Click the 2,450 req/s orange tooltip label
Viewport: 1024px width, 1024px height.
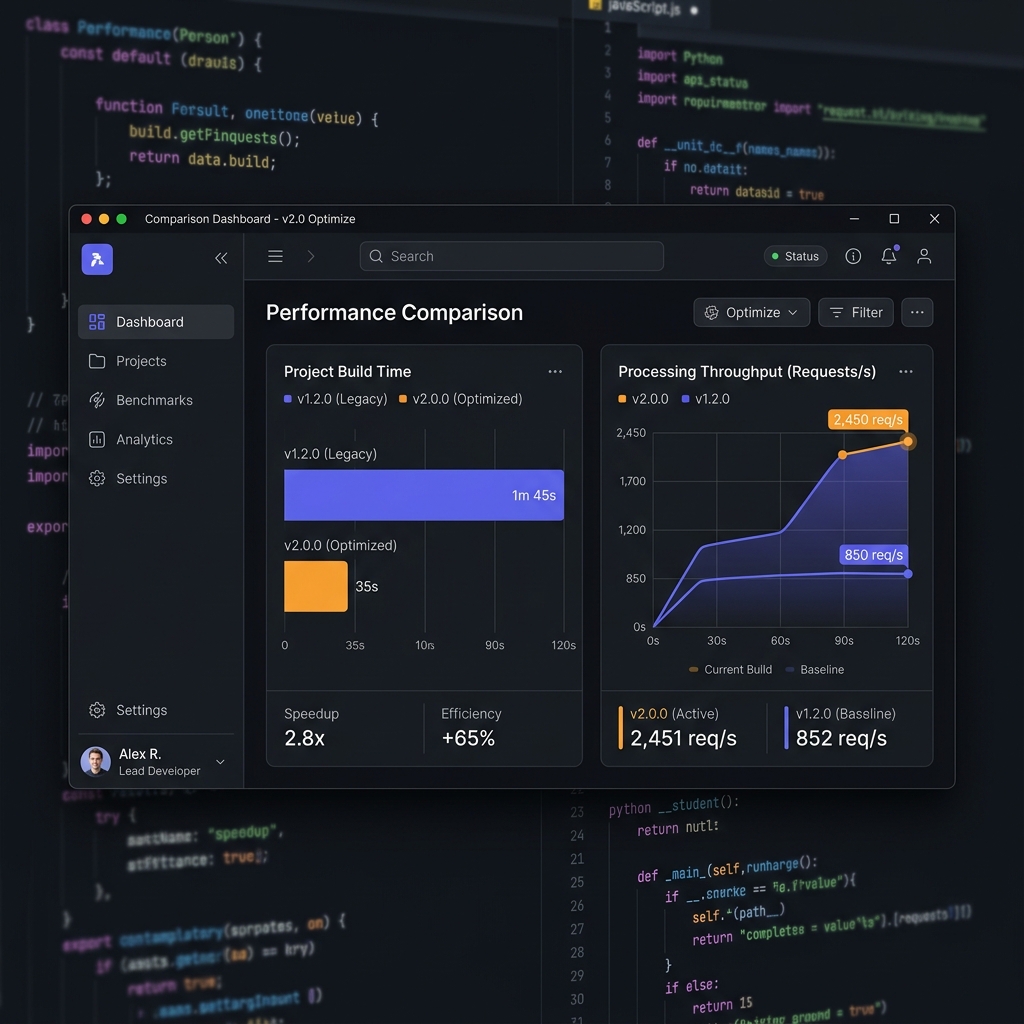[868, 420]
